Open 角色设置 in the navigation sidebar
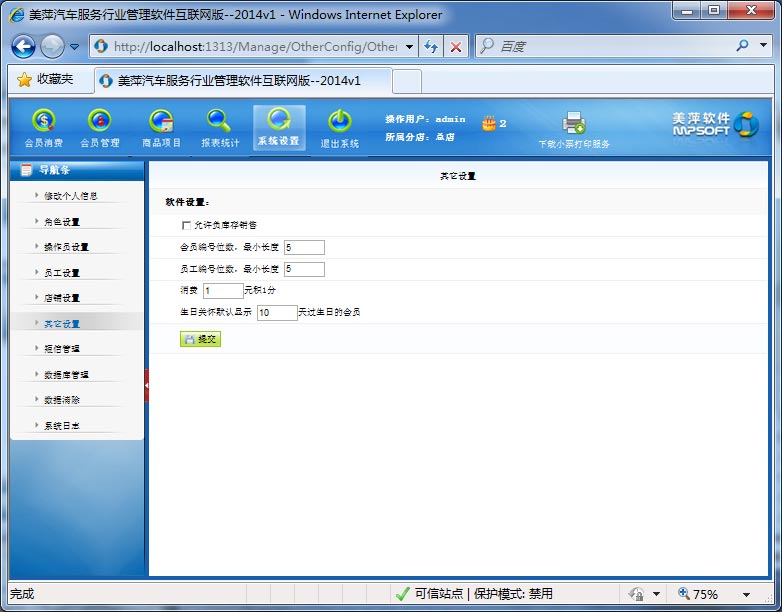The height and width of the screenshot is (612, 782). click(61, 222)
